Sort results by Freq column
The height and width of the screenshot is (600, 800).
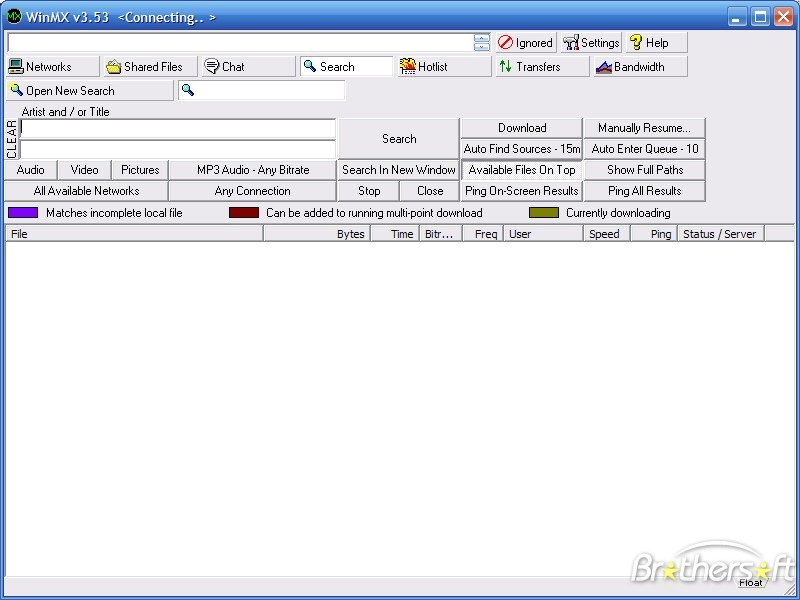(x=483, y=234)
